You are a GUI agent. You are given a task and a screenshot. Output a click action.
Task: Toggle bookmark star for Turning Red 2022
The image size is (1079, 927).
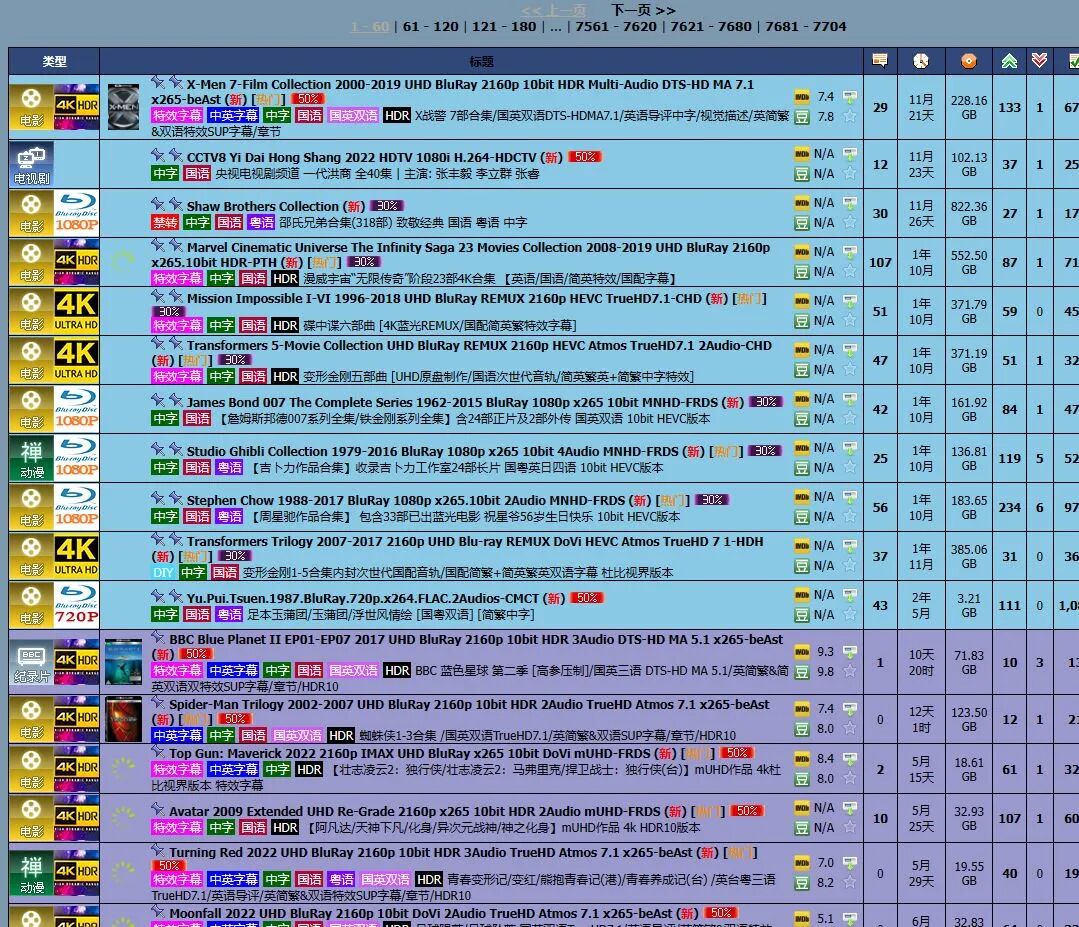point(850,882)
